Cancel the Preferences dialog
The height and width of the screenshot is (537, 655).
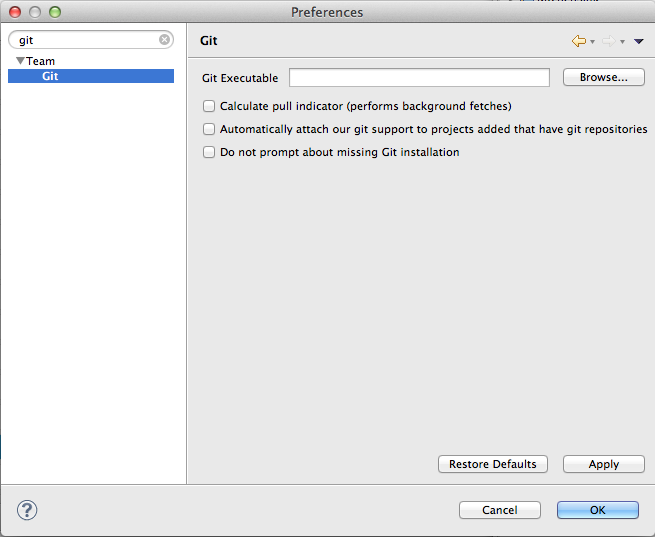[500, 510]
